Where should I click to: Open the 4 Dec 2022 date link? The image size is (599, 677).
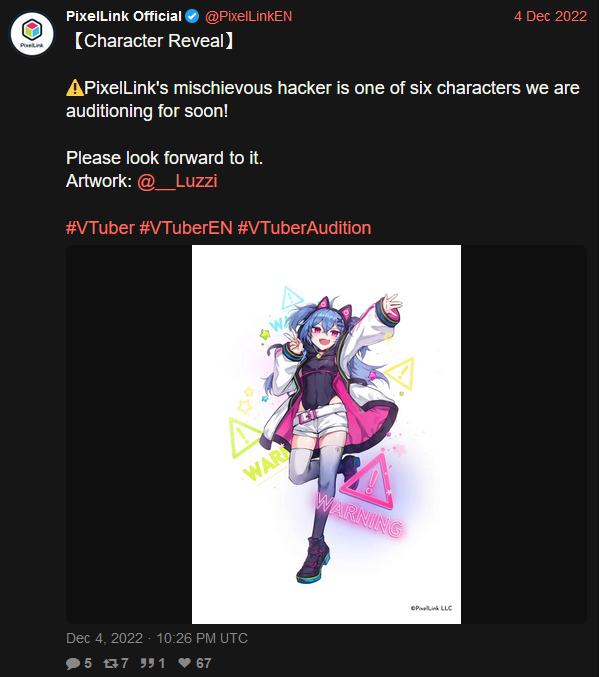(550, 16)
